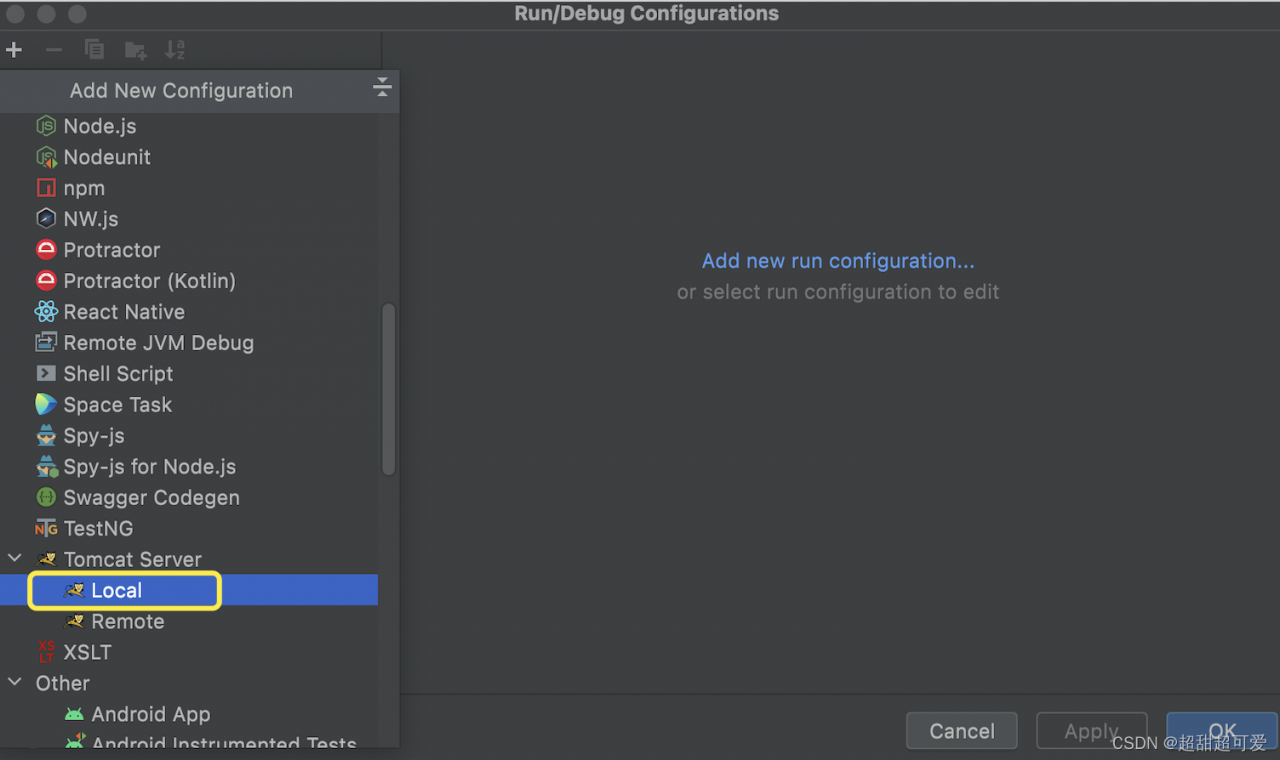
Task: Click the Protractor icon
Action: pos(46,250)
